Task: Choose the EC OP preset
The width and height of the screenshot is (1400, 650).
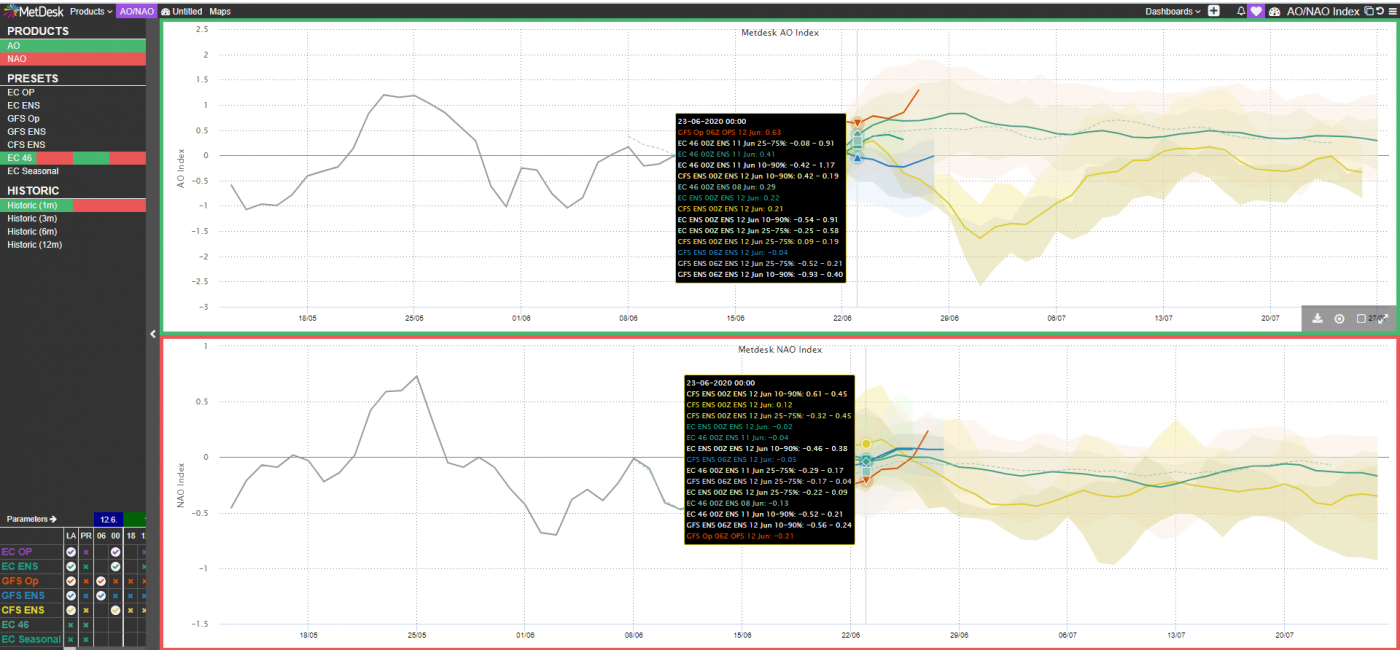Action: click(74, 92)
